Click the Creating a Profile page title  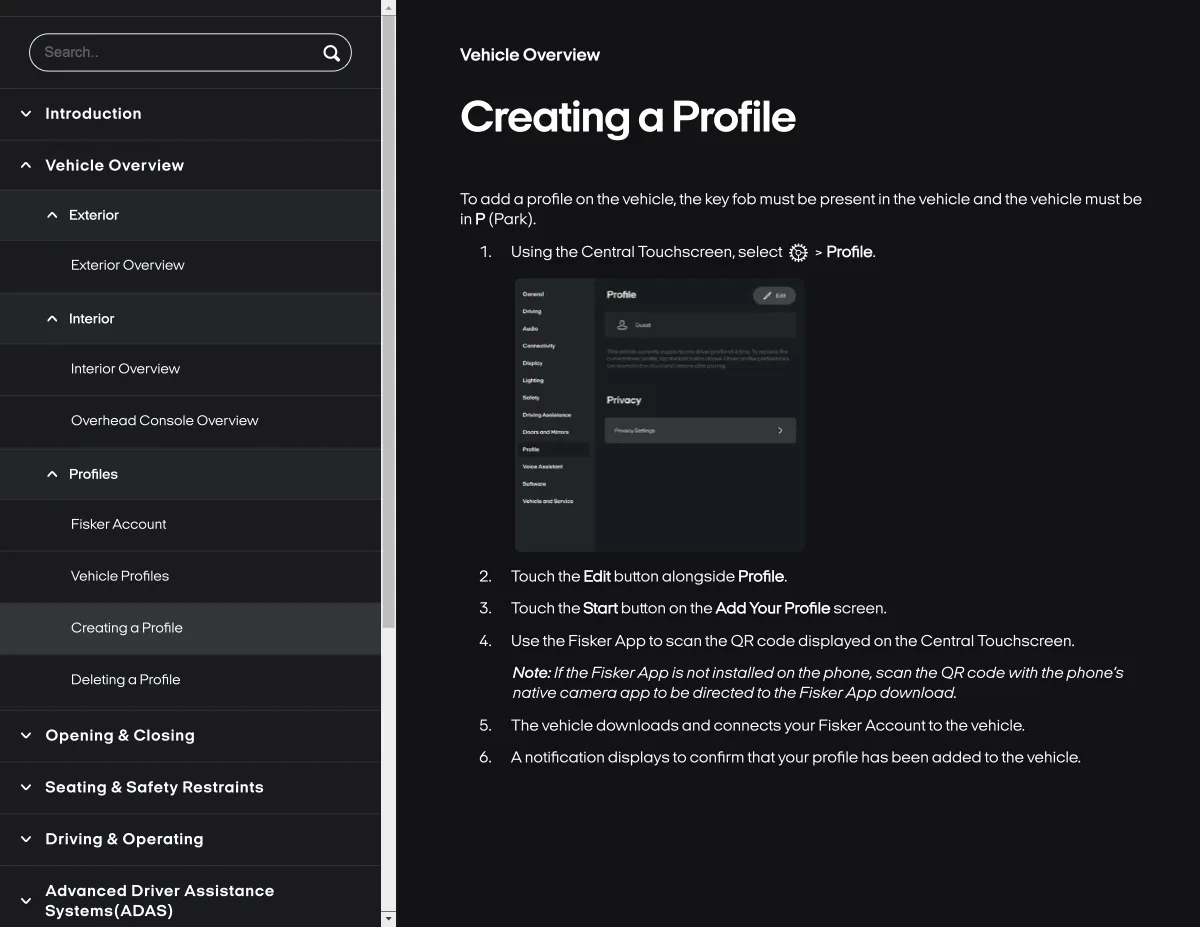coord(628,118)
